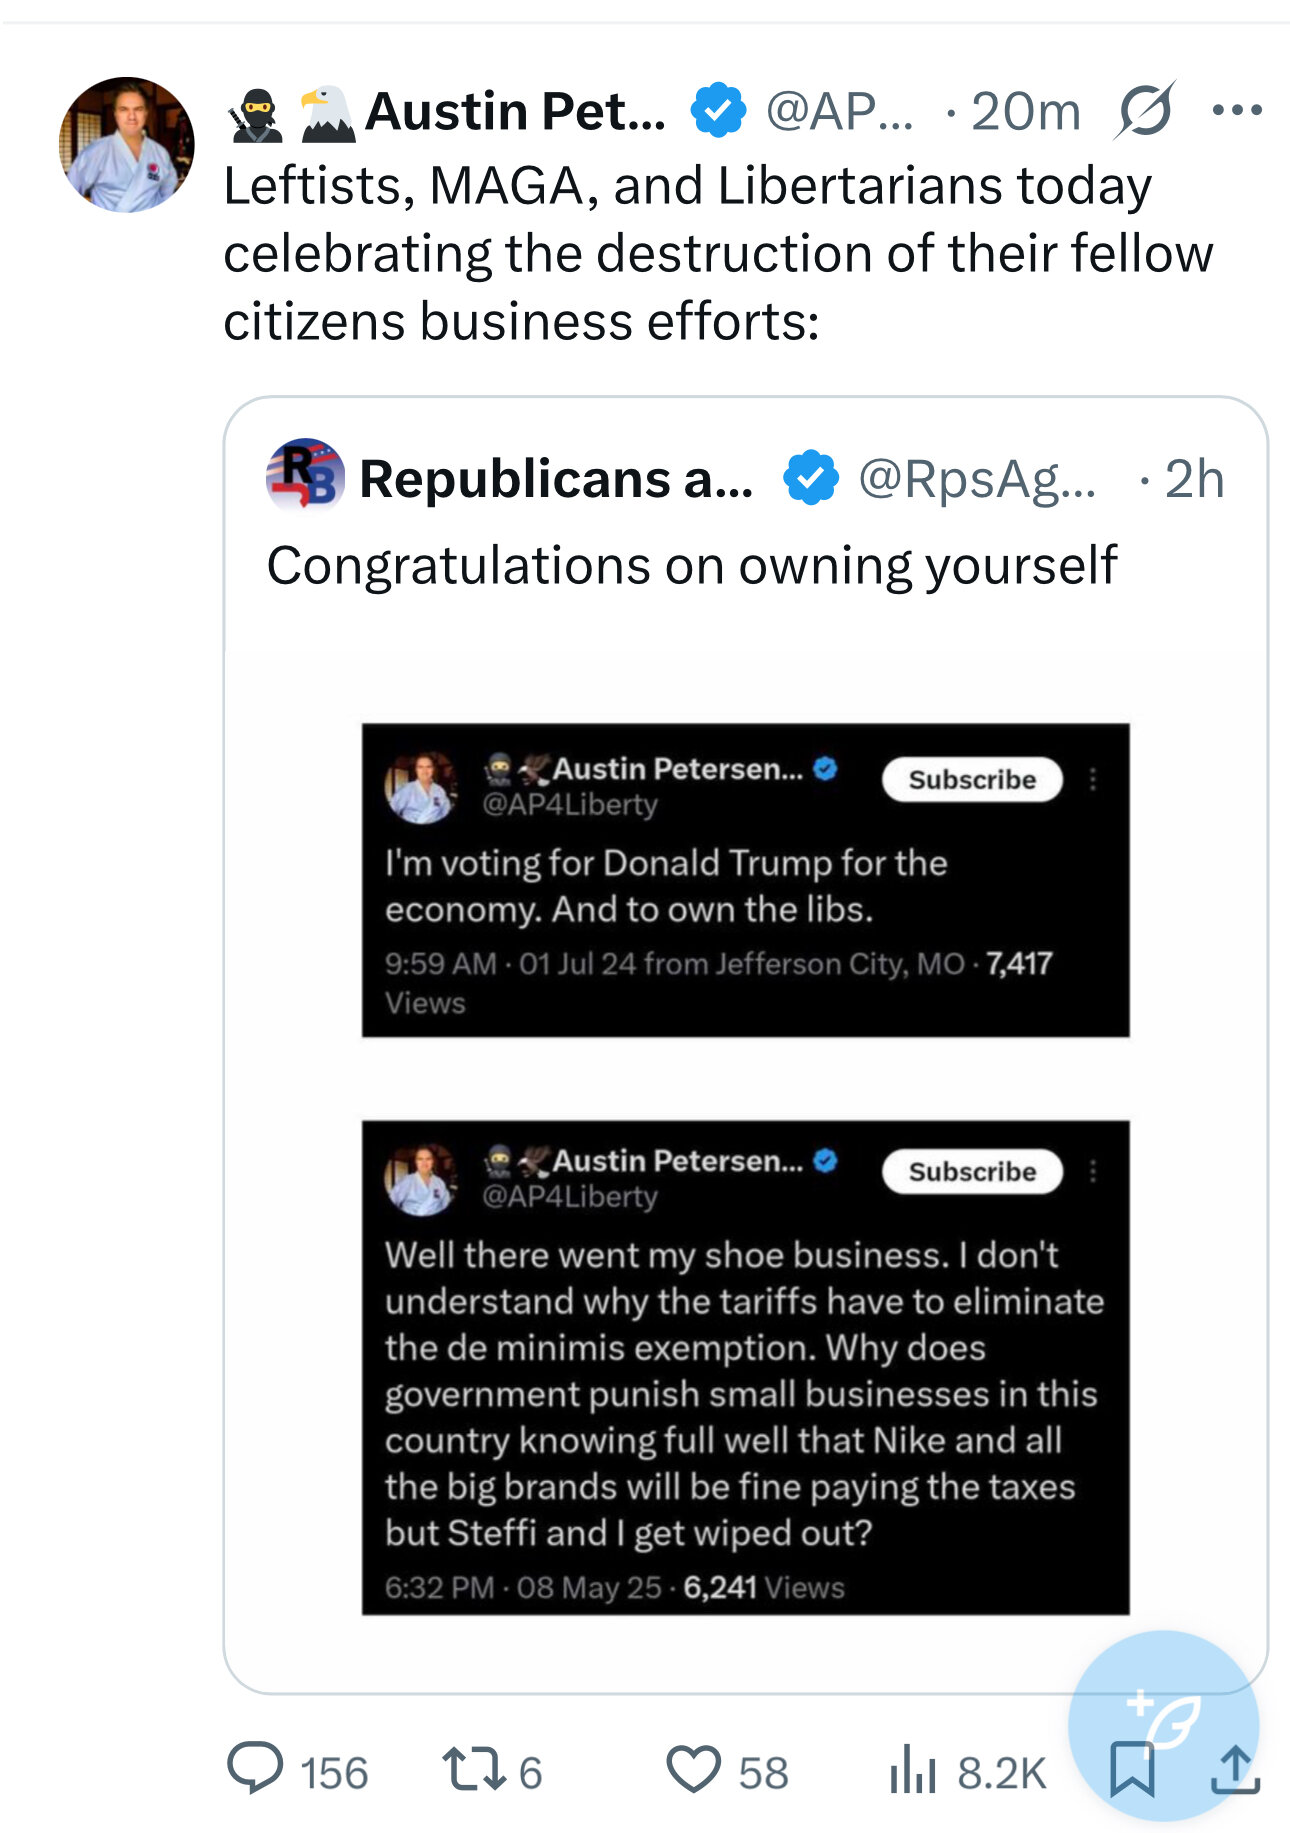
Task: Like the post with heart icon
Action: click(x=693, y=1769)
